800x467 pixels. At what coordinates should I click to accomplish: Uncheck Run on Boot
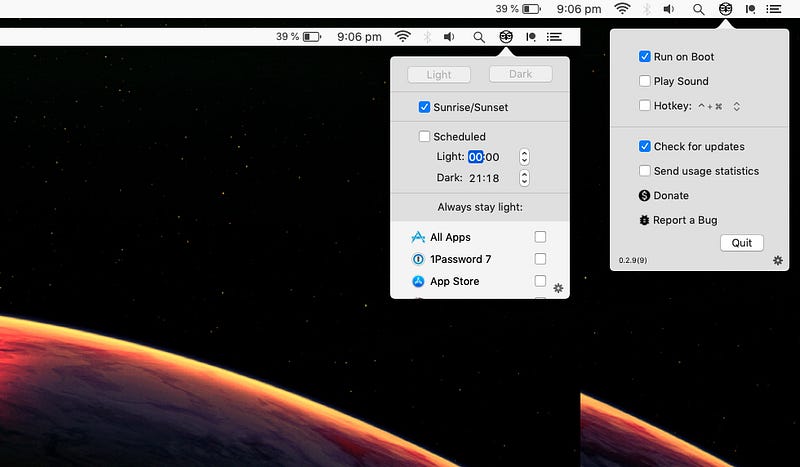click(x=645, y=57)
